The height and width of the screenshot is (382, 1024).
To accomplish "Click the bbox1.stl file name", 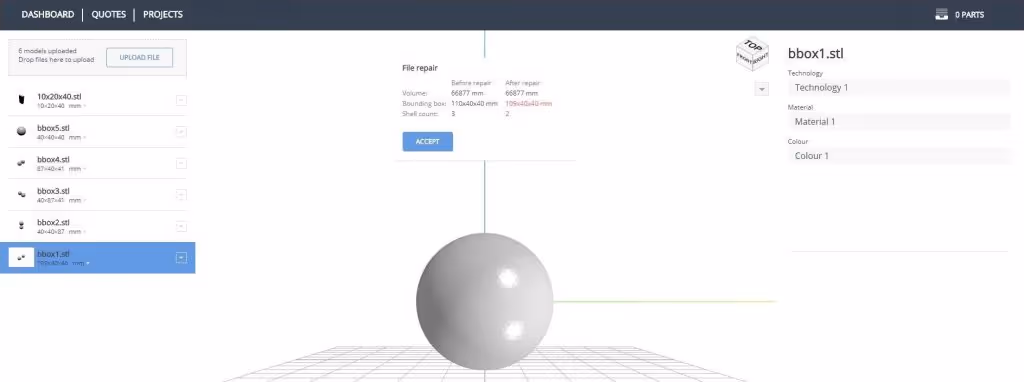I will click(54, 253).
